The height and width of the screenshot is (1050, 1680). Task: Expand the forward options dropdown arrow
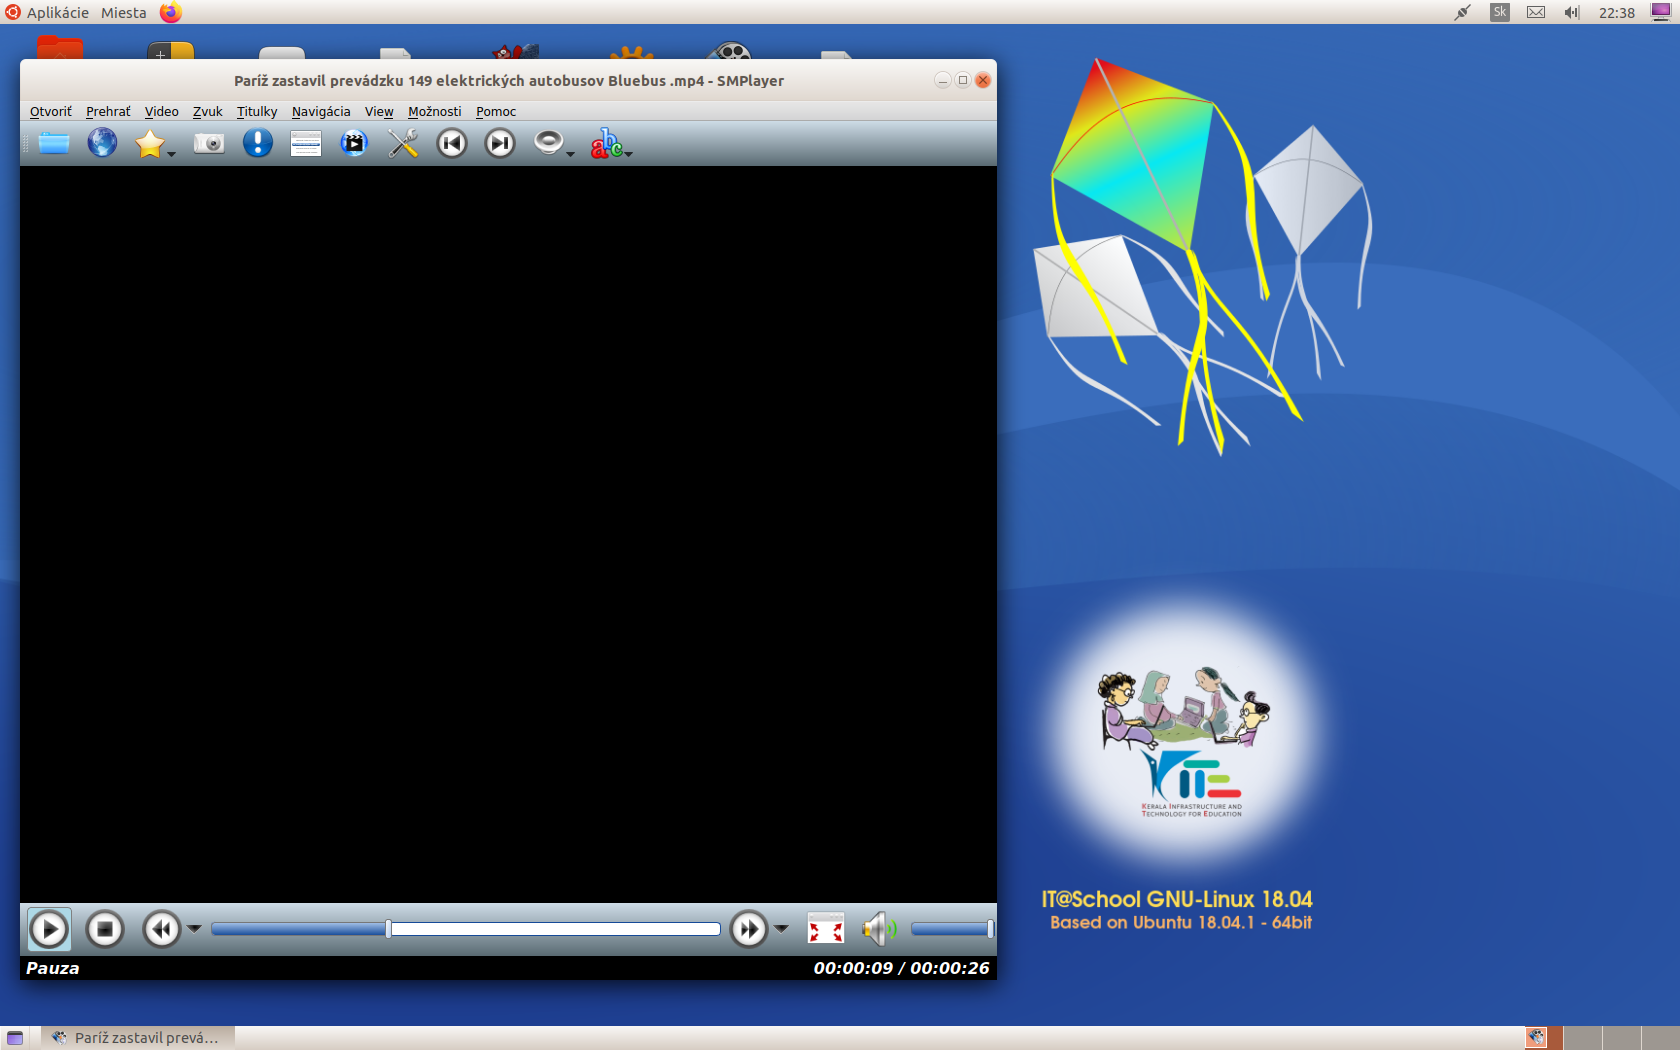click(x=782, y=929)
